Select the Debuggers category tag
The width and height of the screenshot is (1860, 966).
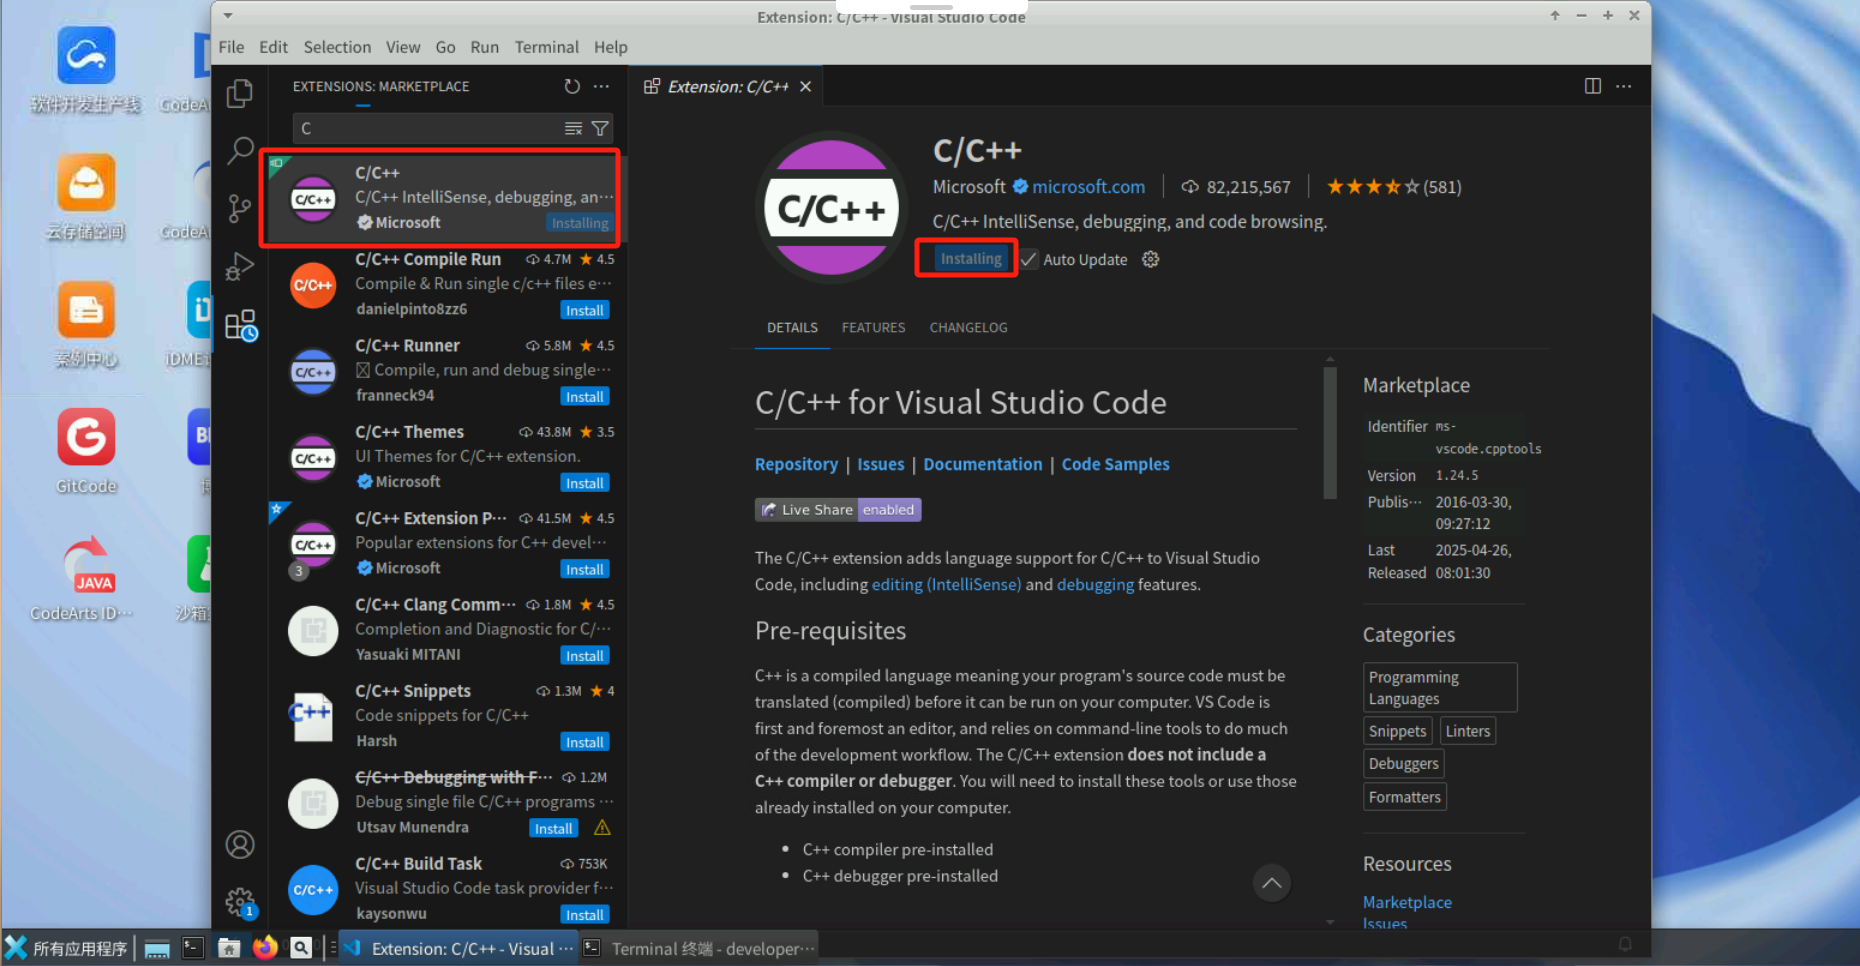(x=1403, y=764)
